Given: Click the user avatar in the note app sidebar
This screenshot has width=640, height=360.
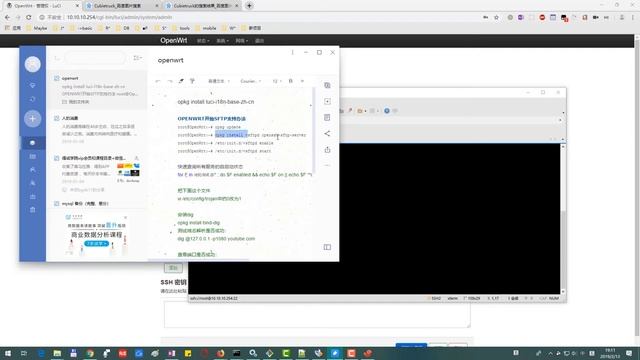Looking at the screenshot, I should (x=33, y=64).
